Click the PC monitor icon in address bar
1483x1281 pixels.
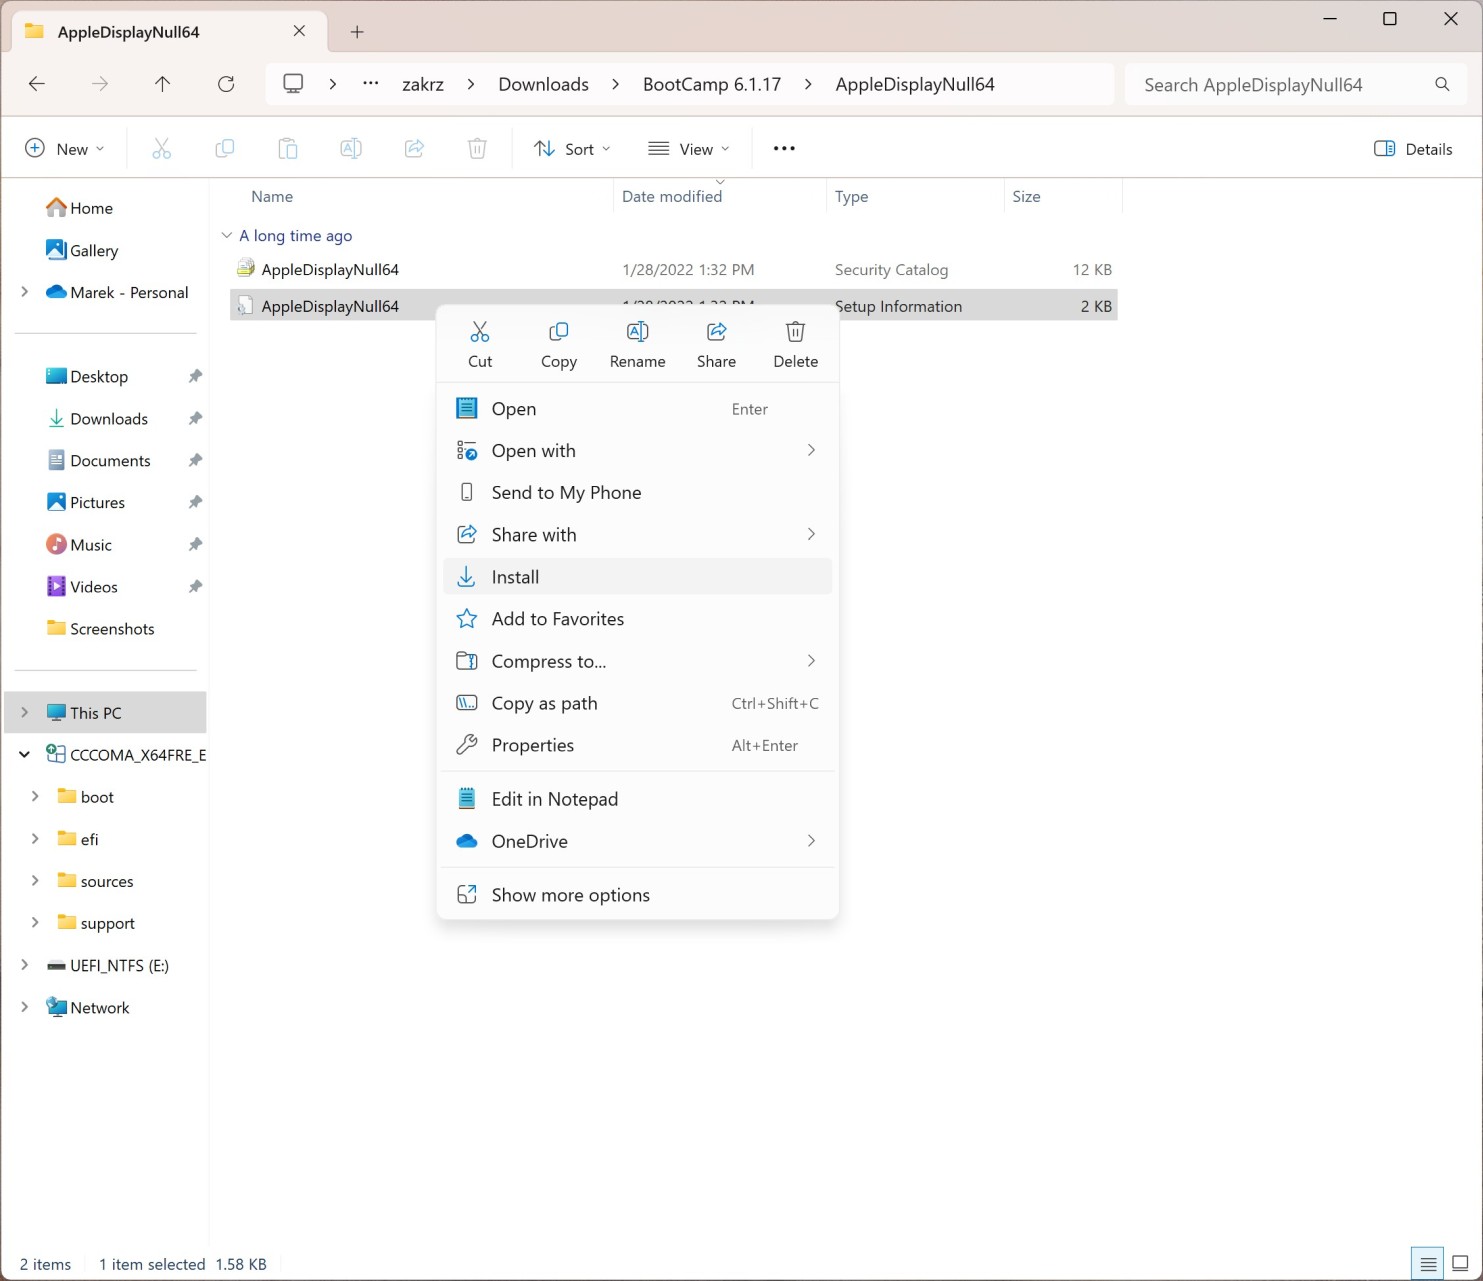(293, 84)
